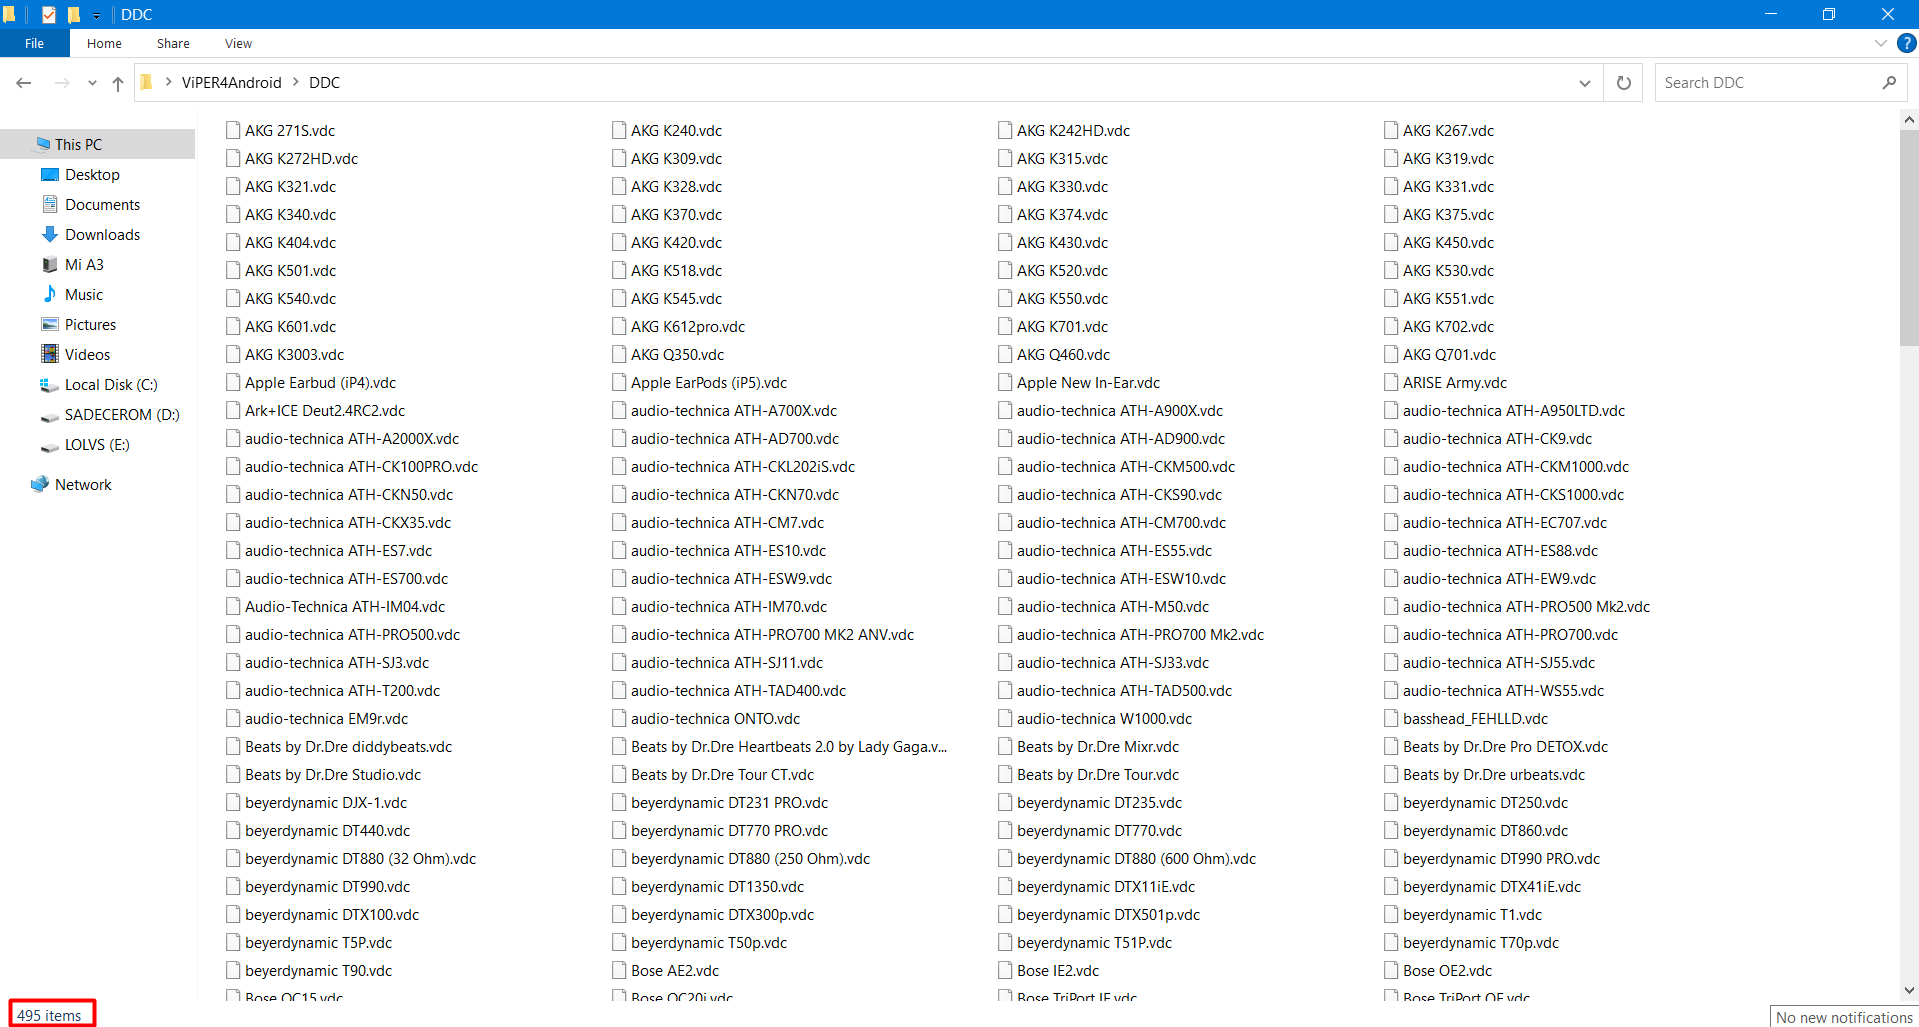Expand the ribbon with the chevron
The width and height of the screenshot is (1919, 1027).
pyautogui.click(x=1880, y=43)
